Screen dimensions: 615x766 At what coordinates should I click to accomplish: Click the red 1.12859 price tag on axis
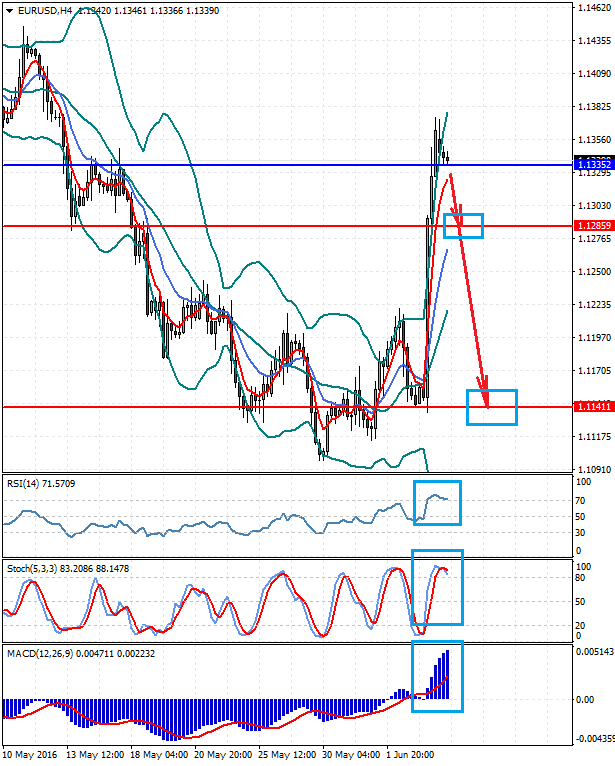click(593, 226)
